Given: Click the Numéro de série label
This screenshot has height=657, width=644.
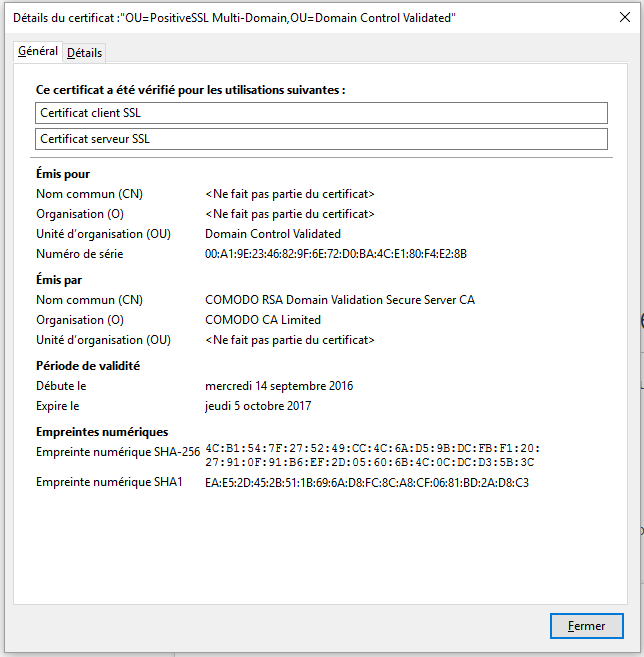Looking at the screenshot, I should point(80,254).
